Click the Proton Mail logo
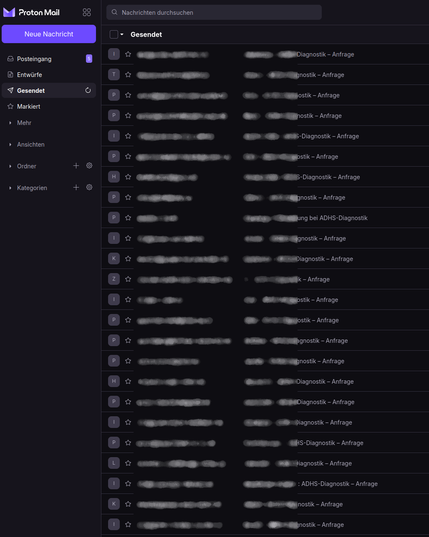This screenshot has height=537, width=429. (31, 12)
